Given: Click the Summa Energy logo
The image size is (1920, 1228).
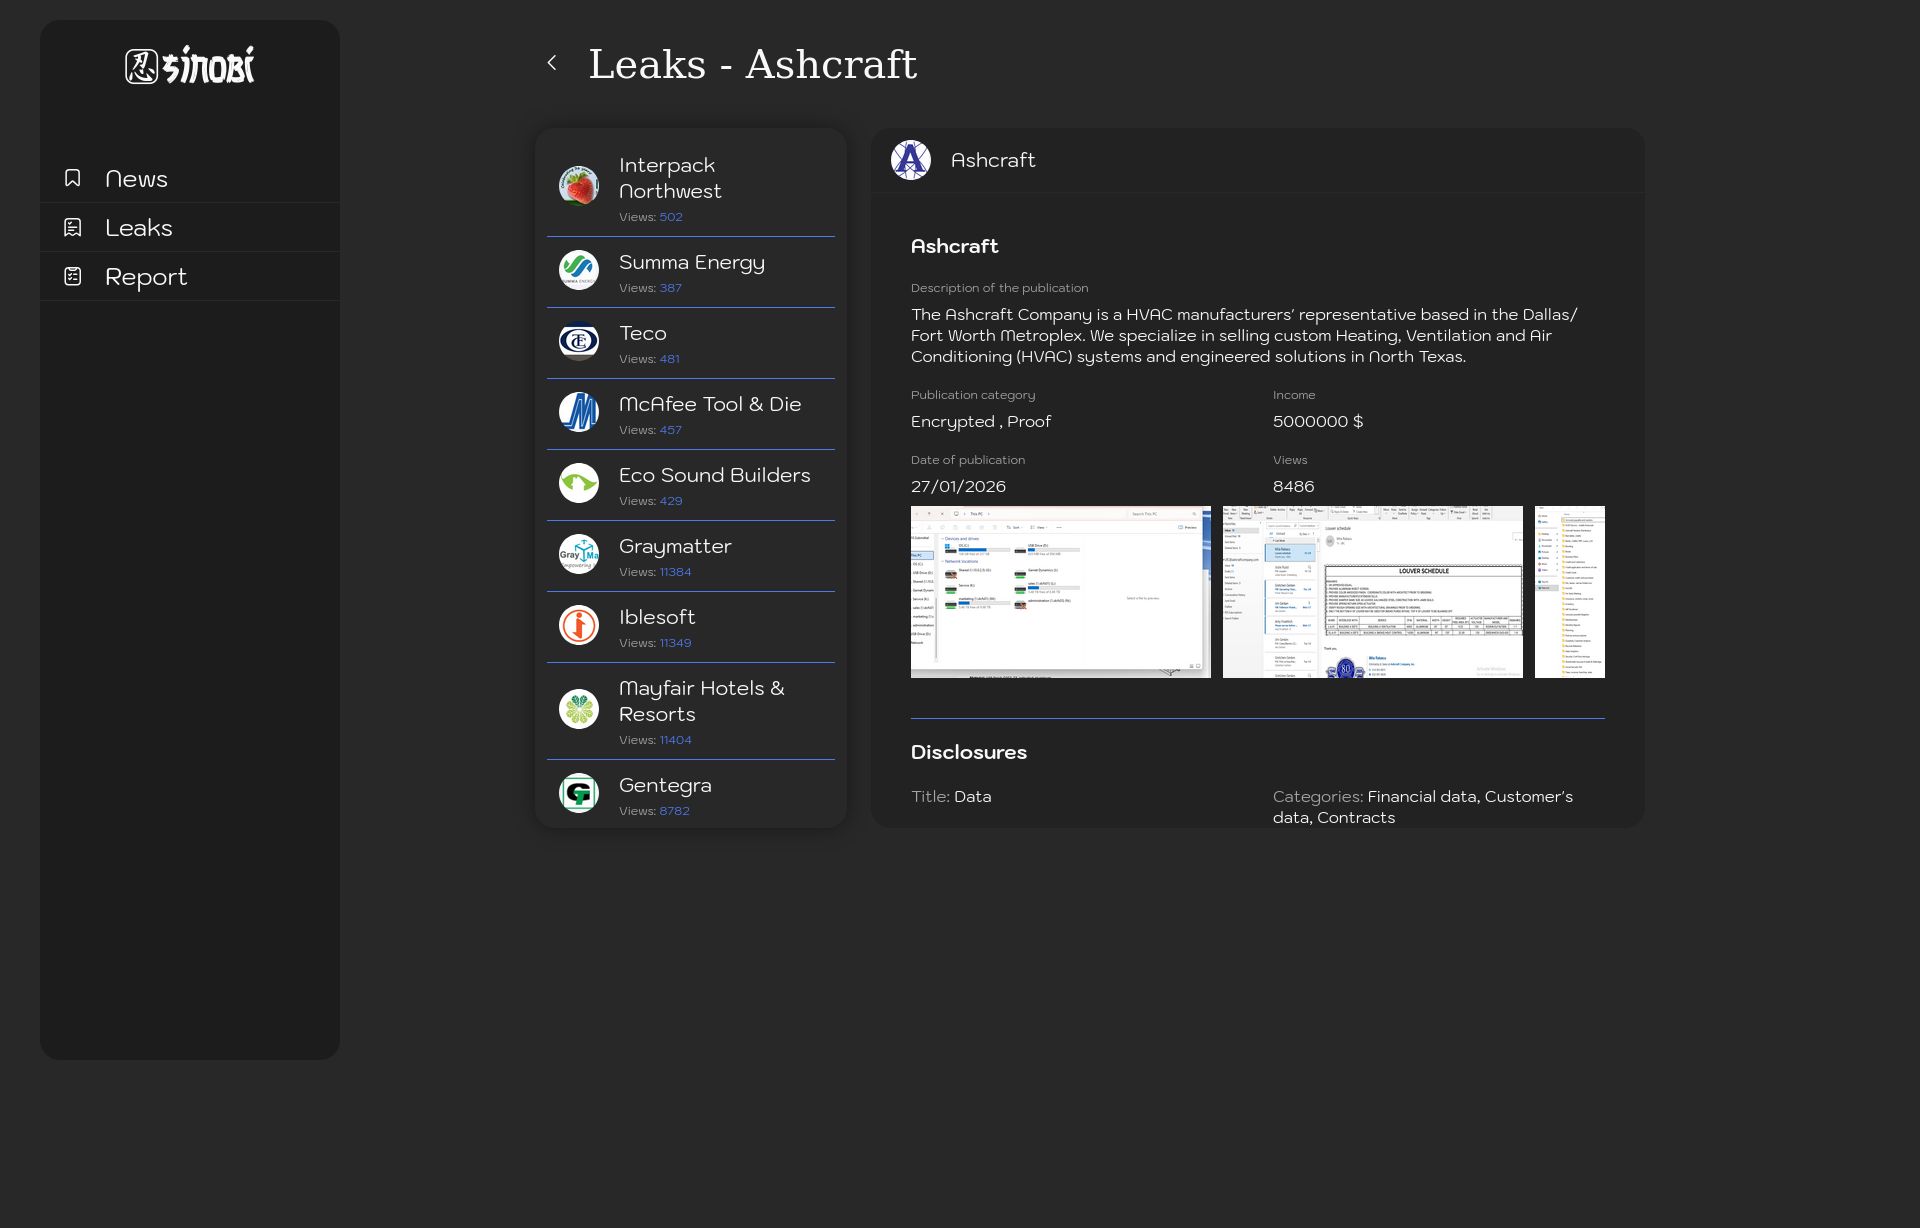Looking at the screenshot, I should pyautogui.click(x=578, y=270).
